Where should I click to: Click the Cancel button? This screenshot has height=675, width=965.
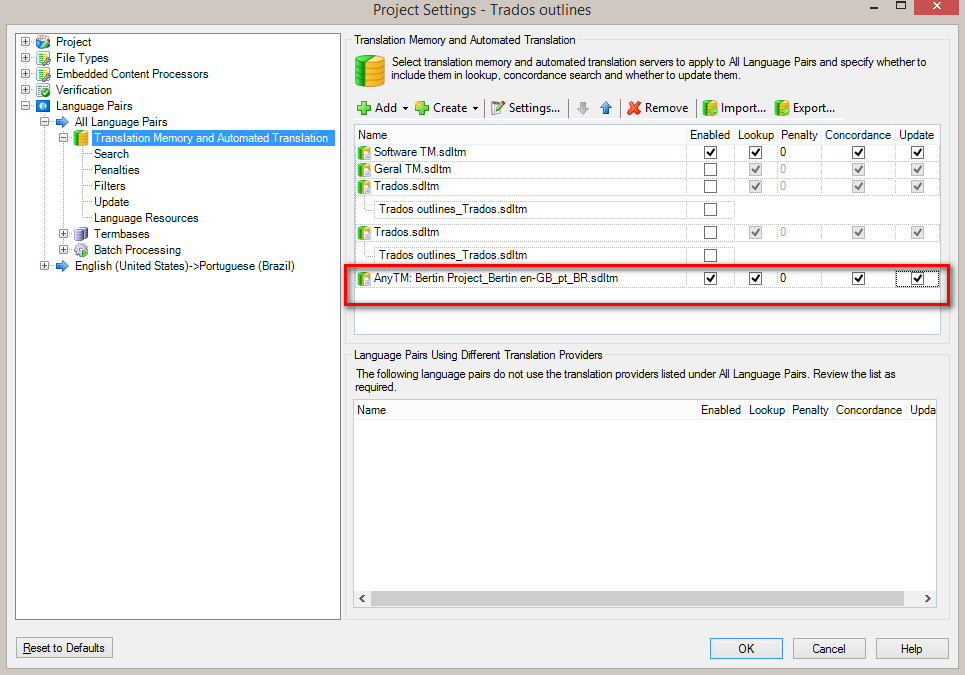click(829, 649)
